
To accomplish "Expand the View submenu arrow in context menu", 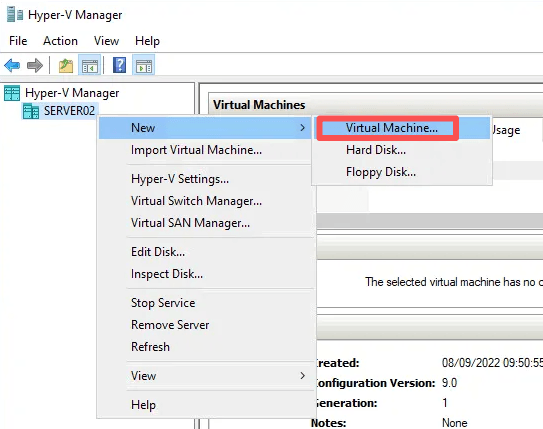I will point(302,376).
